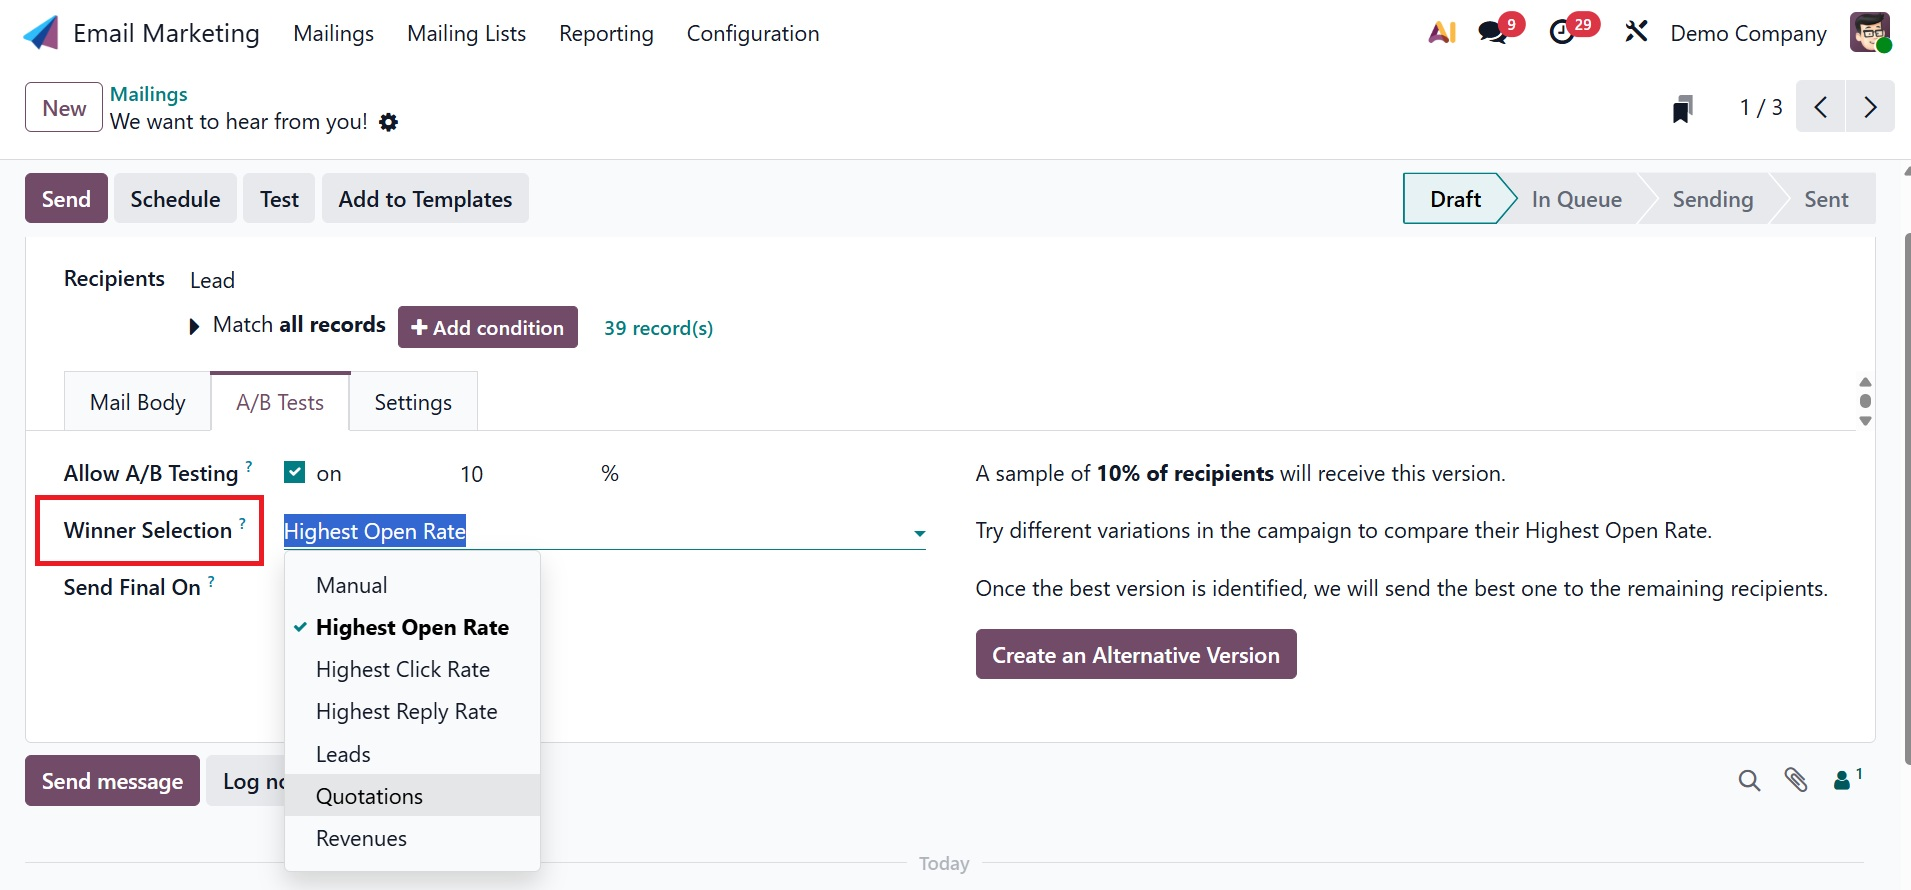
Task: Uncheck the Allow A/B Testing checkbox
Action: click(294, 472)
